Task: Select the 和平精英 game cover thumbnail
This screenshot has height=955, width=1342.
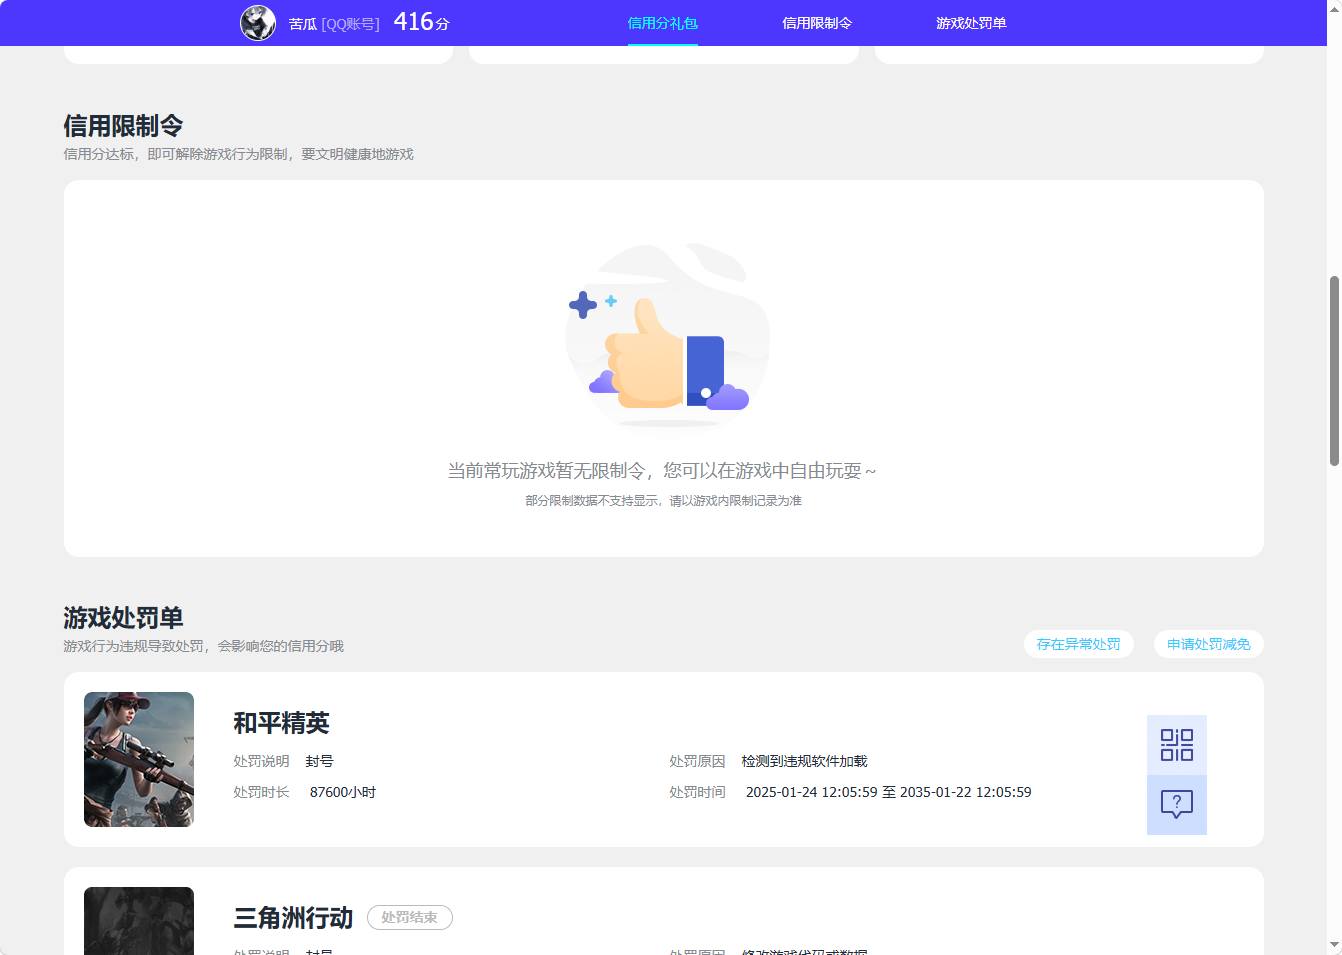Action: coord(139,759)
